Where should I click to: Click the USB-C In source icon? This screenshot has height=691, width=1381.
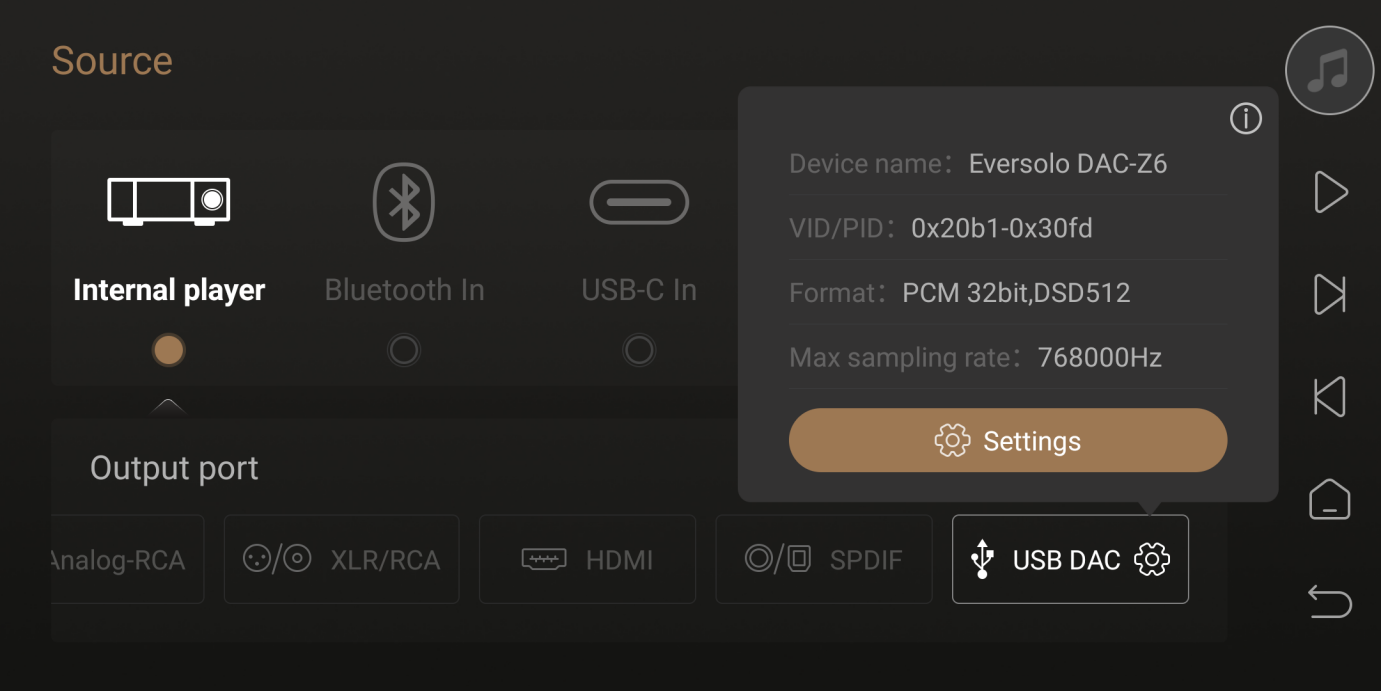point(639,202)
